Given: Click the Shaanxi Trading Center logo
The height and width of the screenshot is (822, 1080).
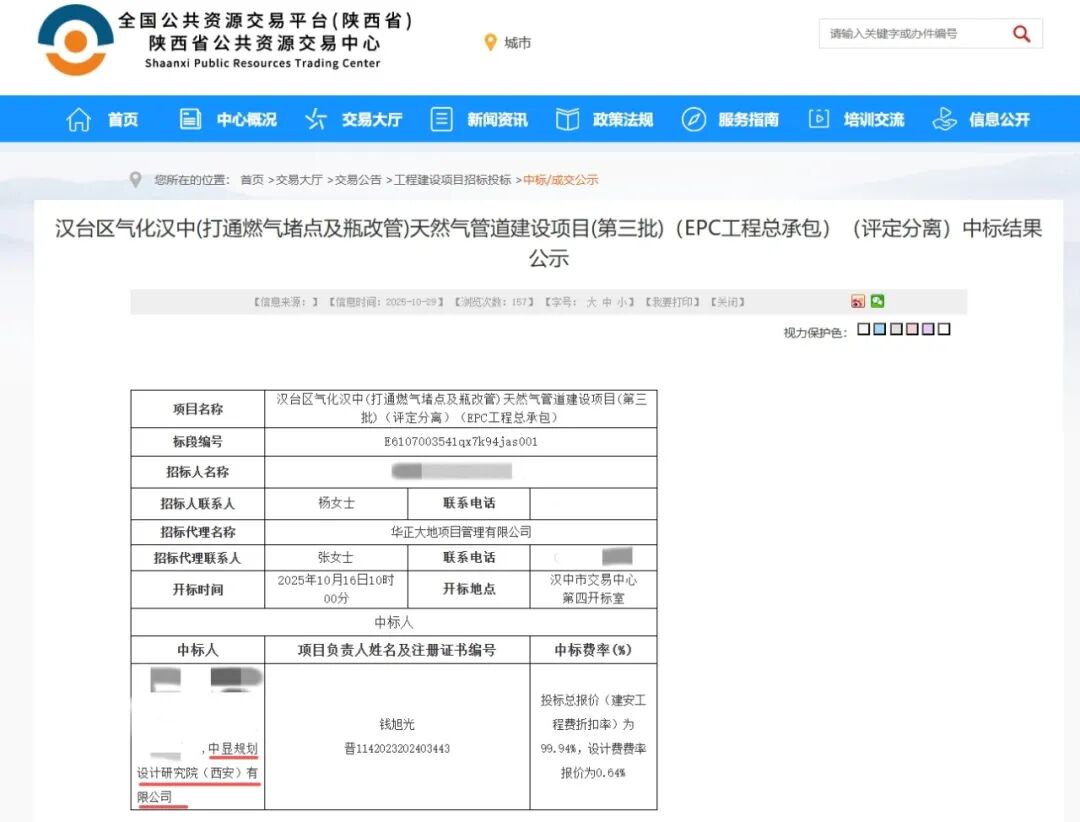Looking at the screenshot, I should tap(76, 41).
